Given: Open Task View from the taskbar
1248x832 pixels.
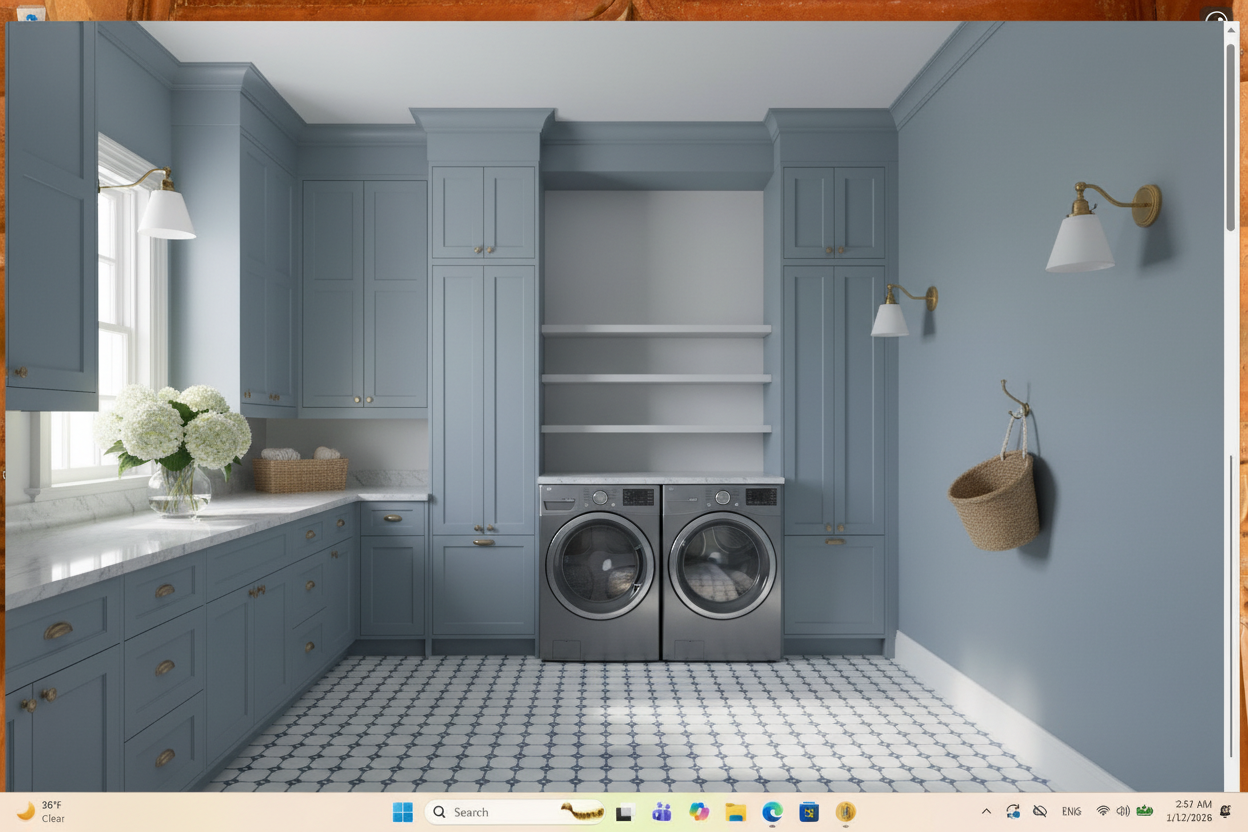Looking at the screenshot, I should pos(625,812).
